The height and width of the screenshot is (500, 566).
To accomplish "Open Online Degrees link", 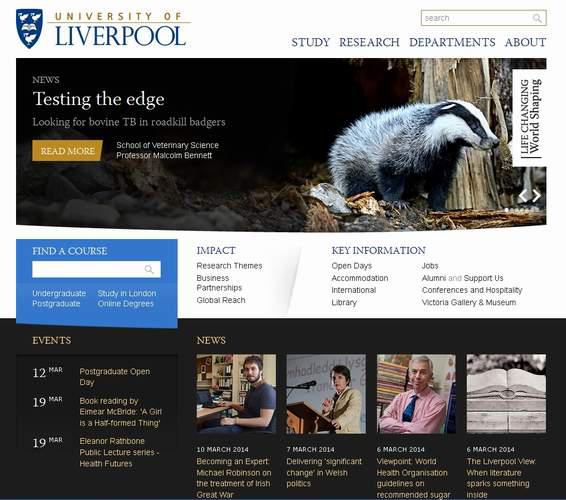I will (126, 304).
